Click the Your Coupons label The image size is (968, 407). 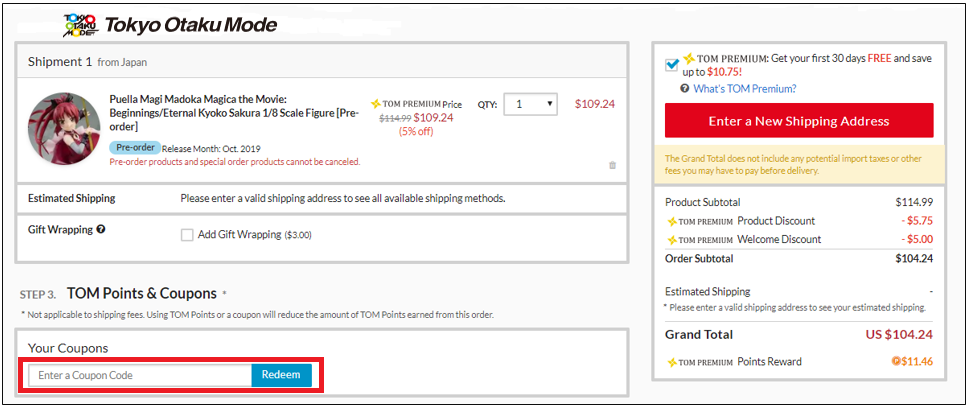68,348
